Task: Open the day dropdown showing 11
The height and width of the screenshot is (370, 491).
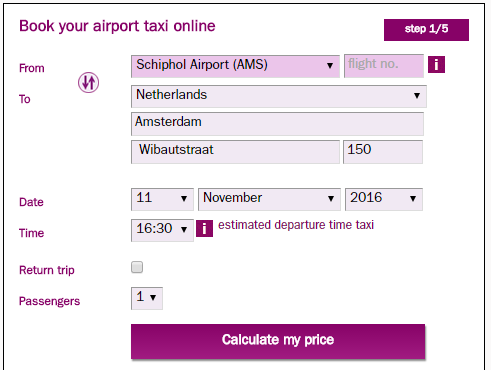Action: (162, 199)
